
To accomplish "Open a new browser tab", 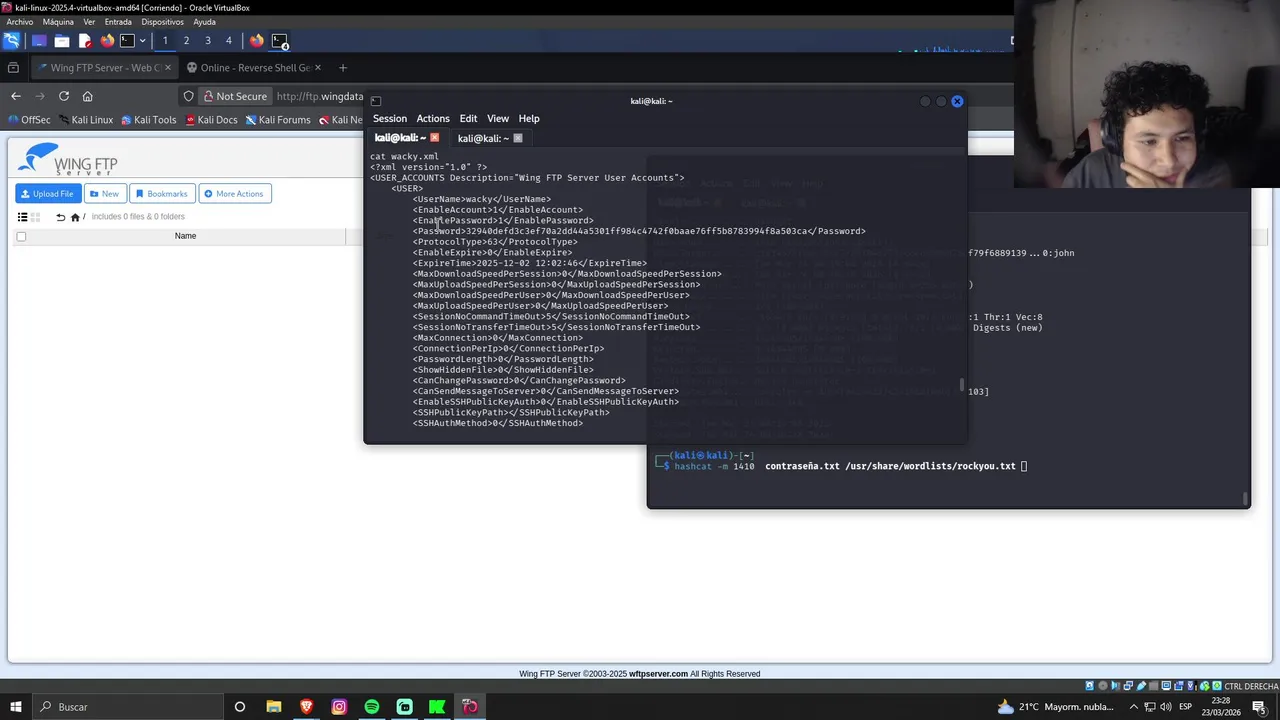I will 342,68.
